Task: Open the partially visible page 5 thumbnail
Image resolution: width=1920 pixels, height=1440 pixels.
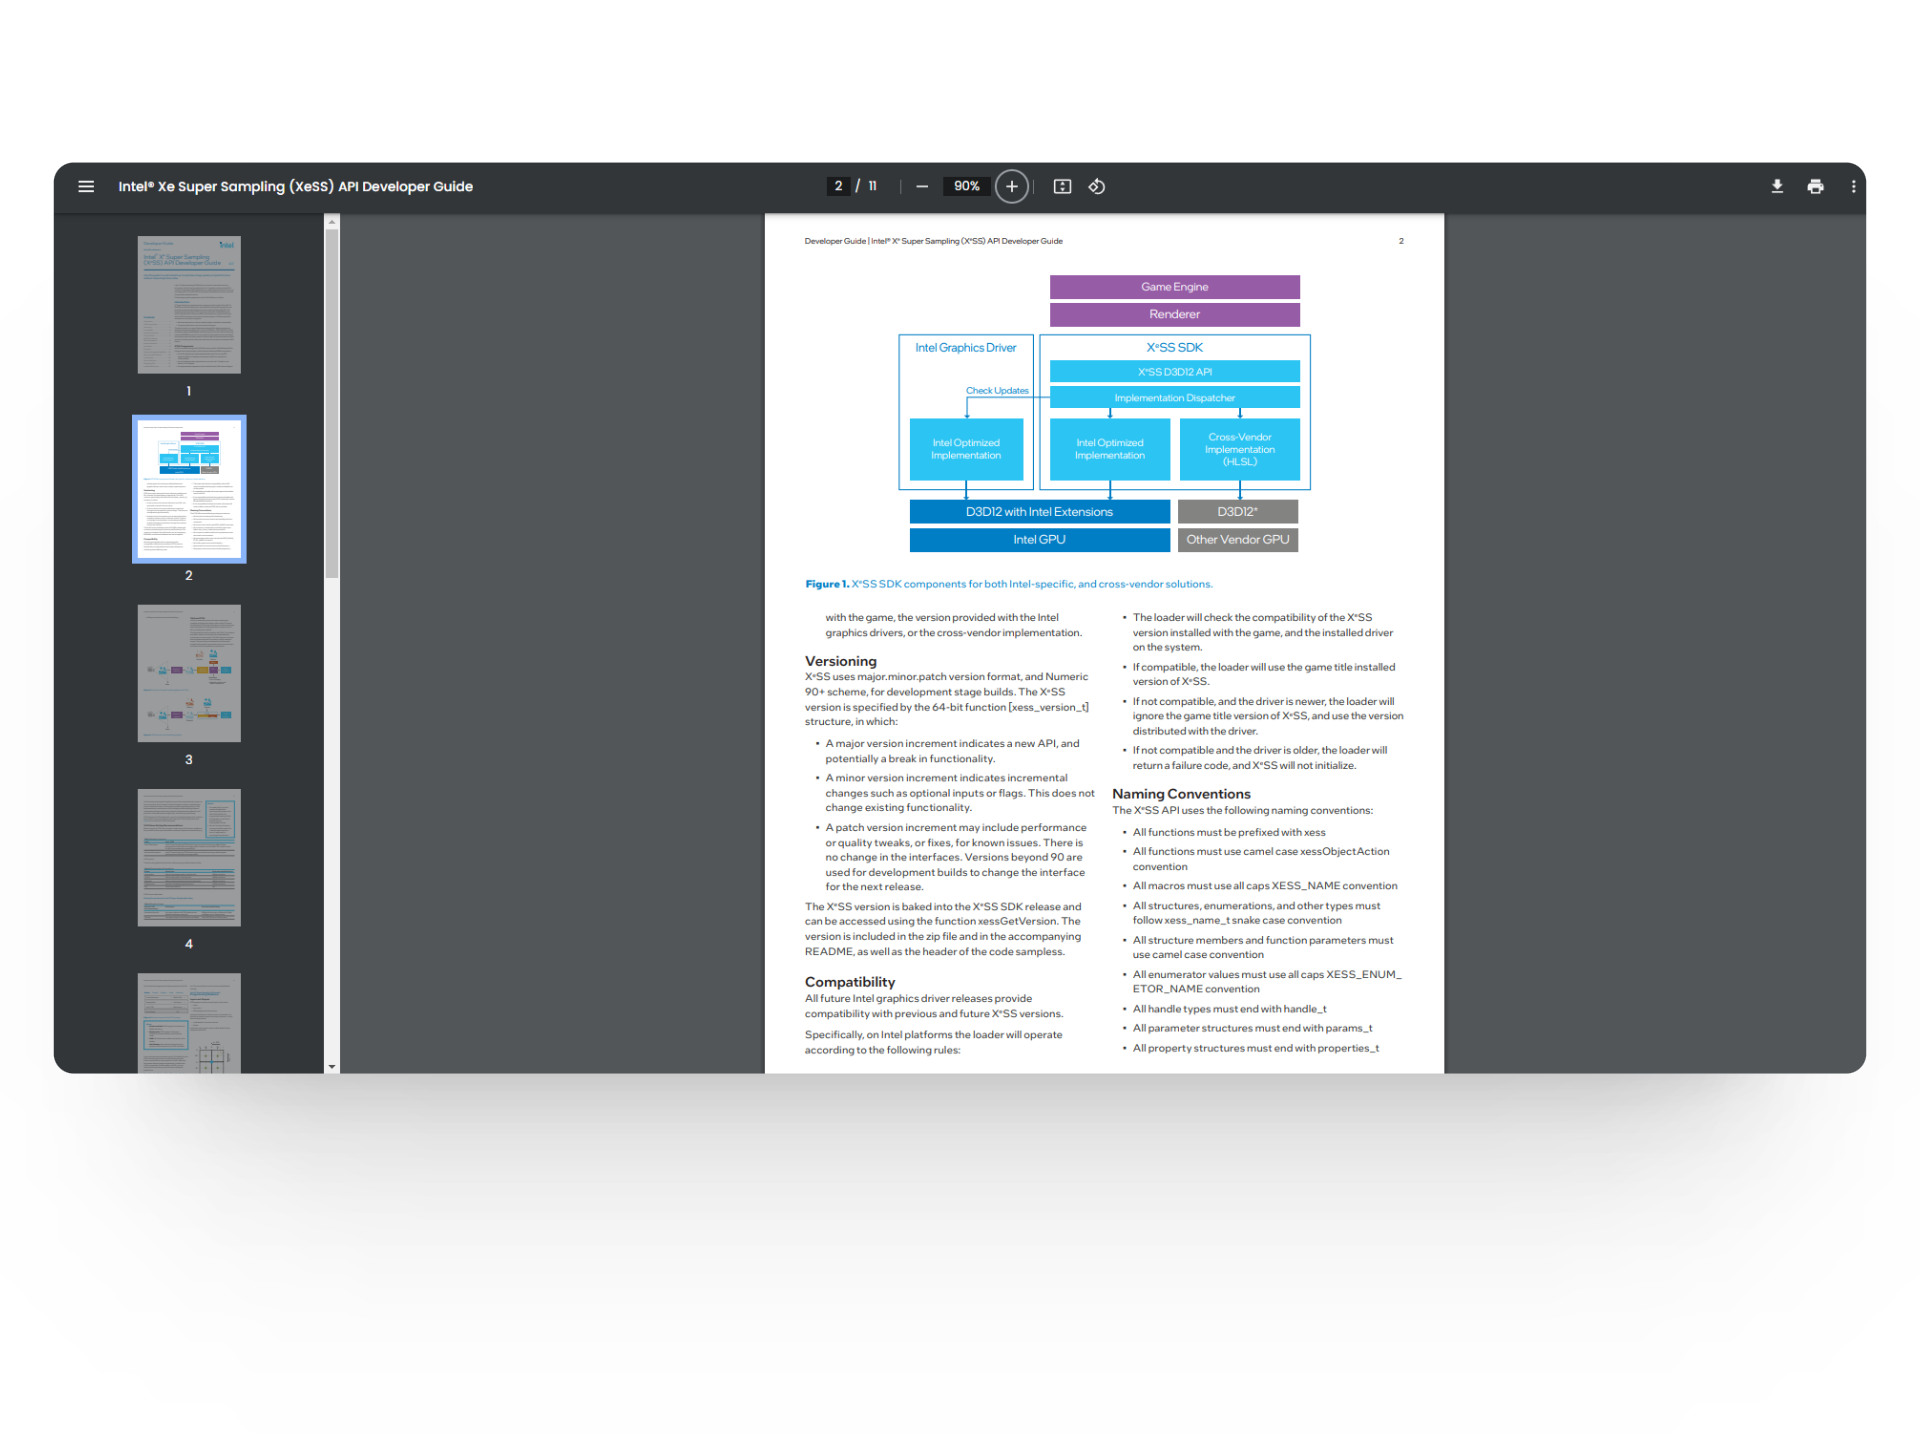Action: click(189, 1023)
